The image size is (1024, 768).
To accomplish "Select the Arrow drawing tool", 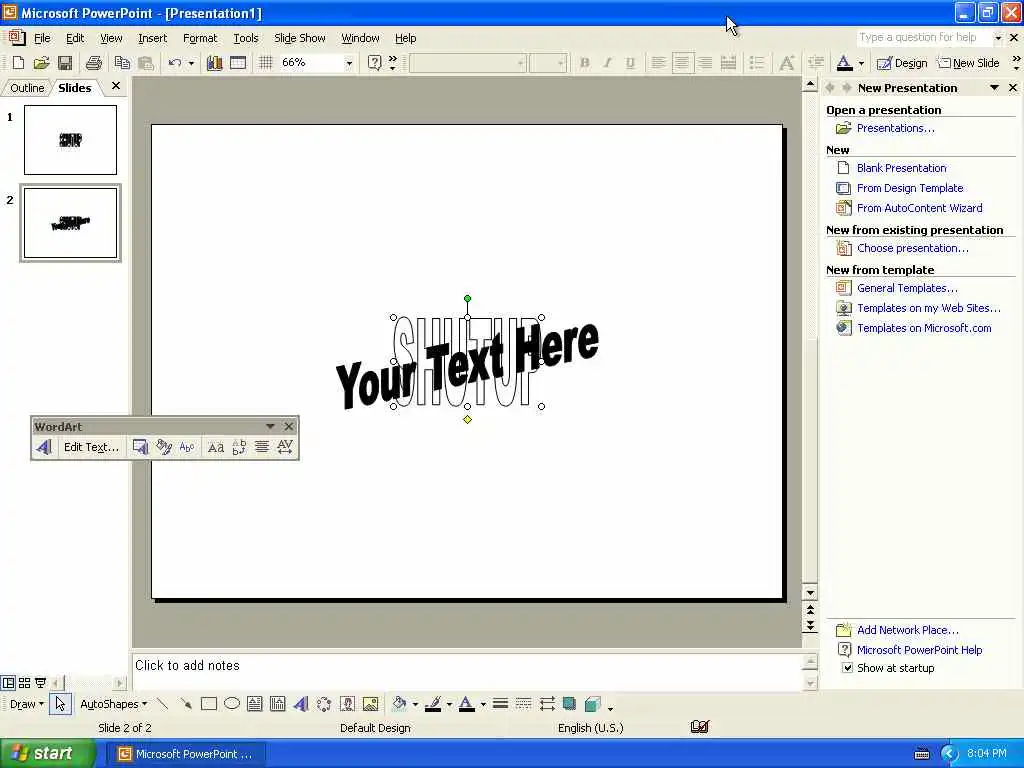I will coord(185,704).
